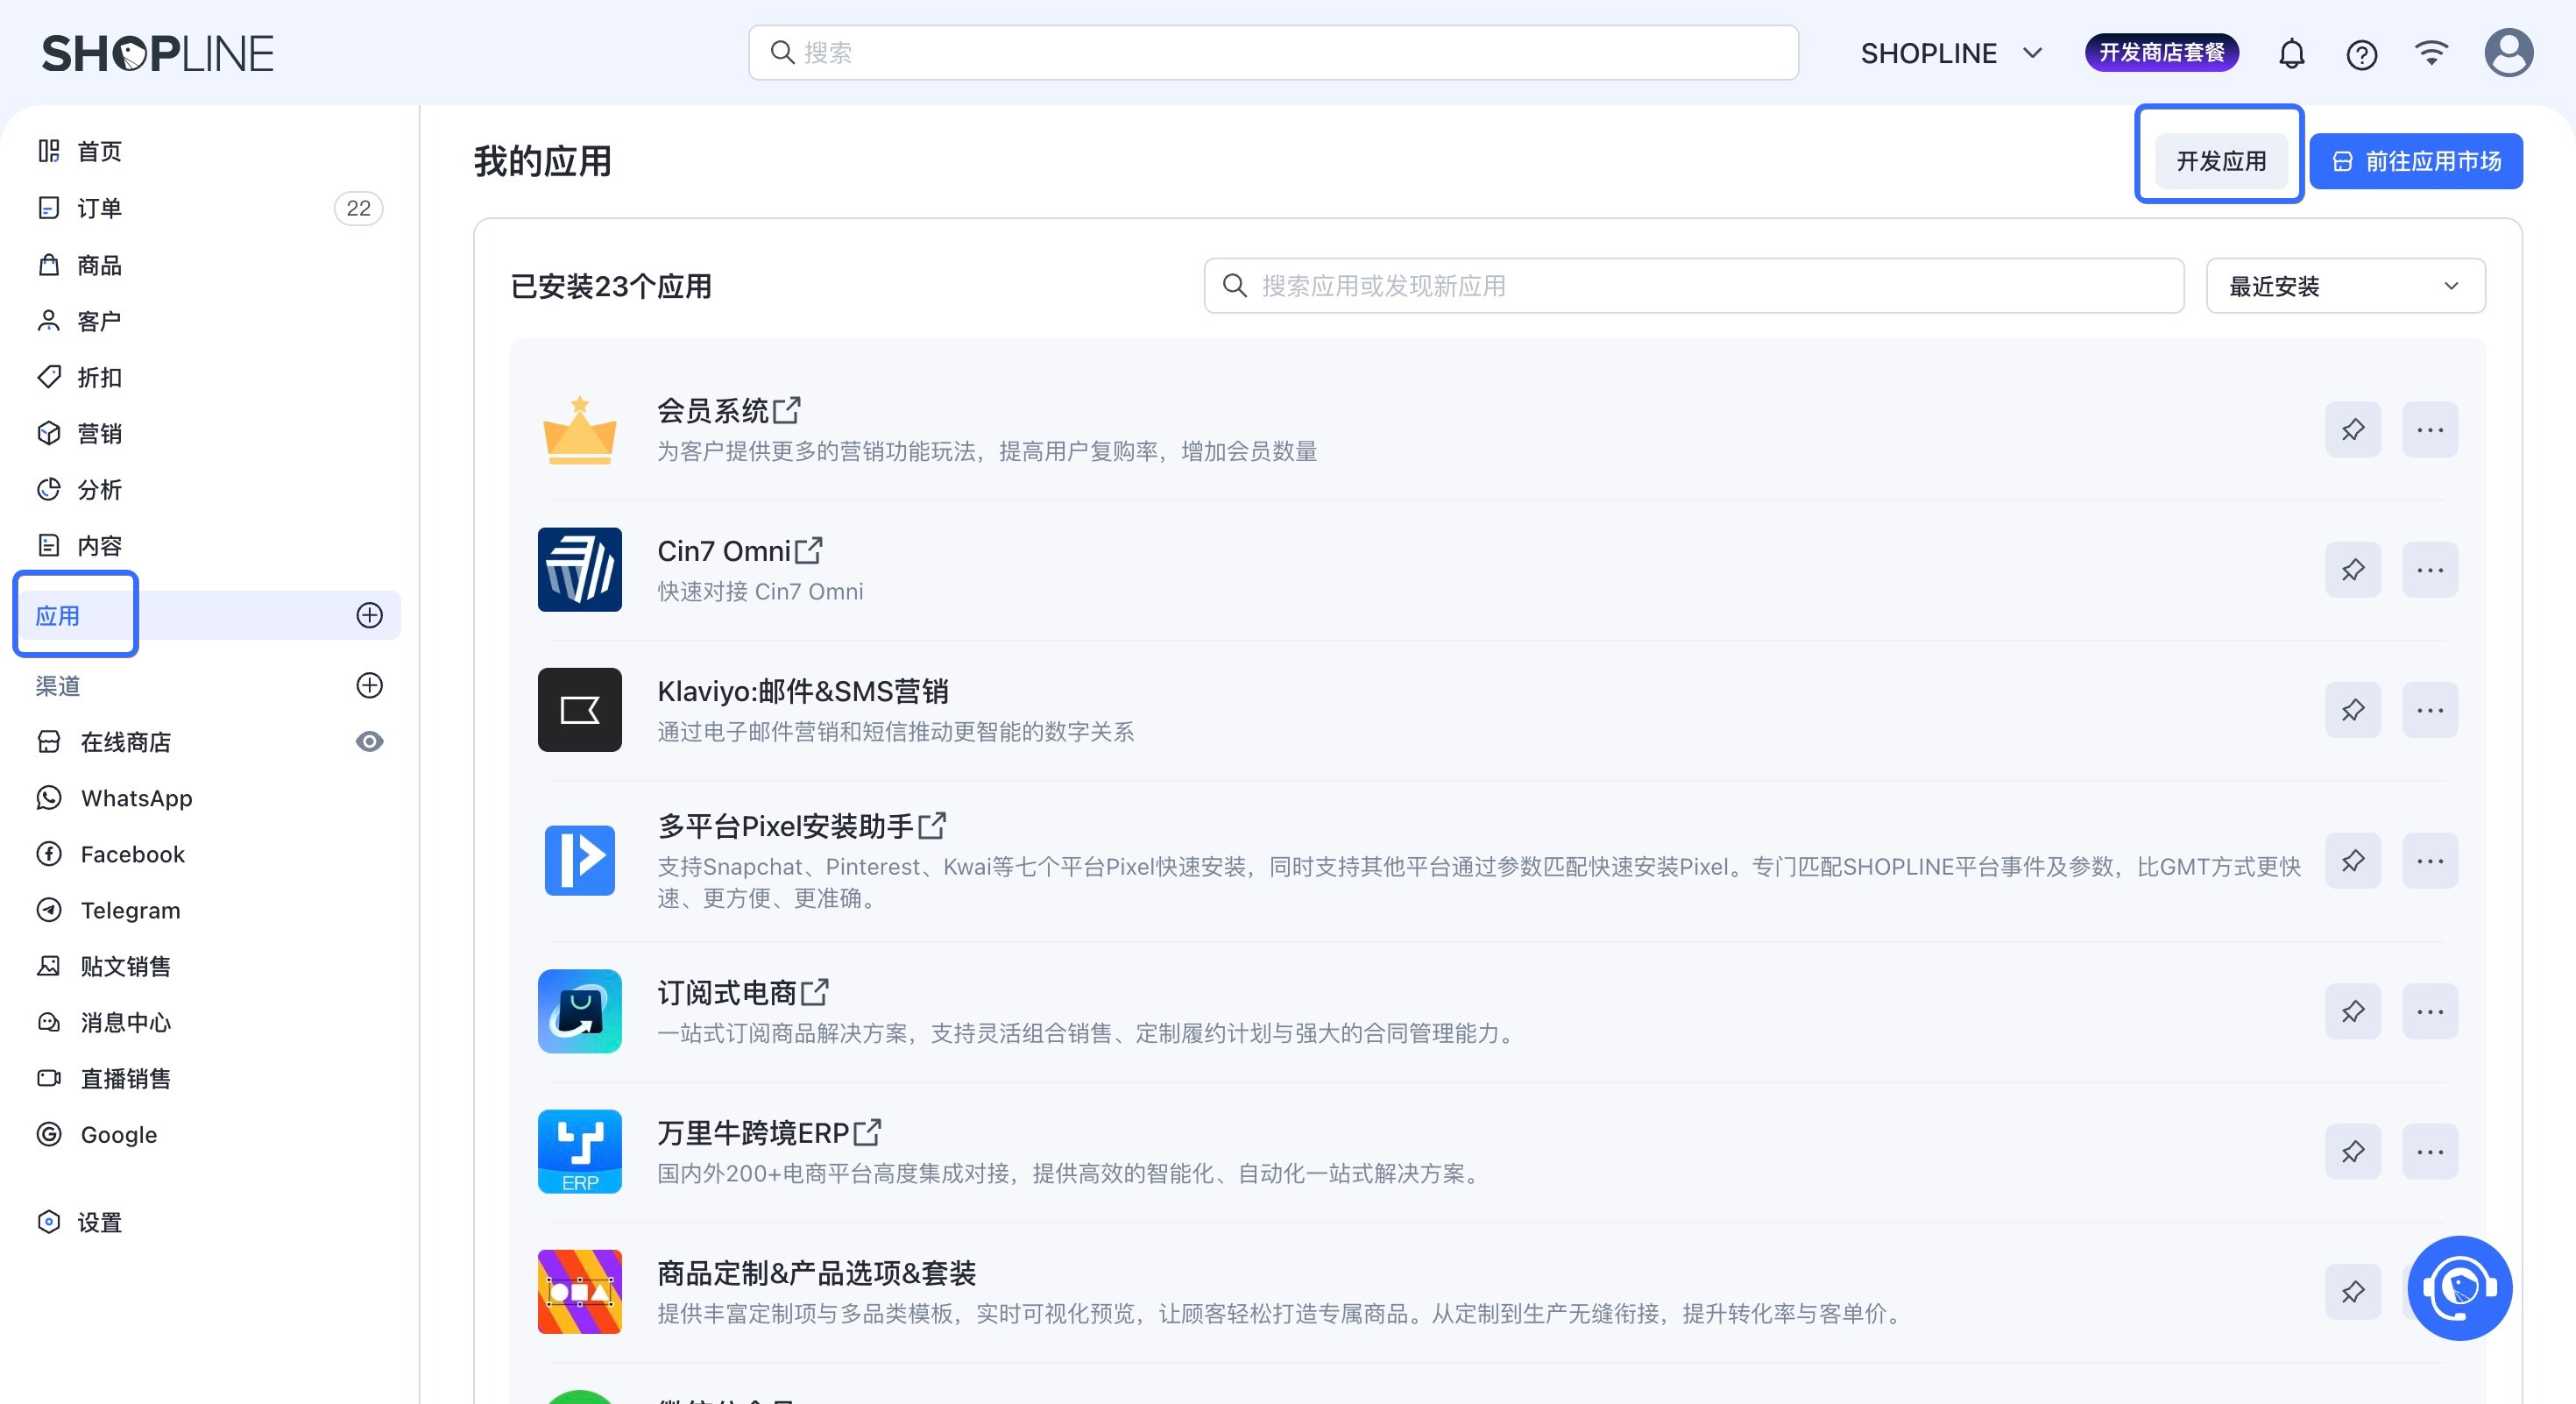
Task: Pin the 商品定制&产品选项&套装 app
Action: (x=2352, y=1291)
